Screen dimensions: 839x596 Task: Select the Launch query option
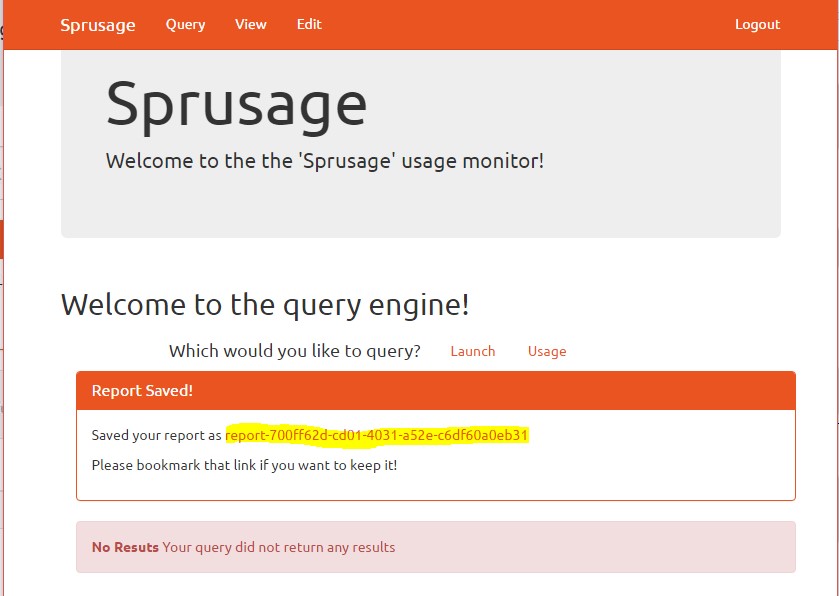tap(472, 351)
